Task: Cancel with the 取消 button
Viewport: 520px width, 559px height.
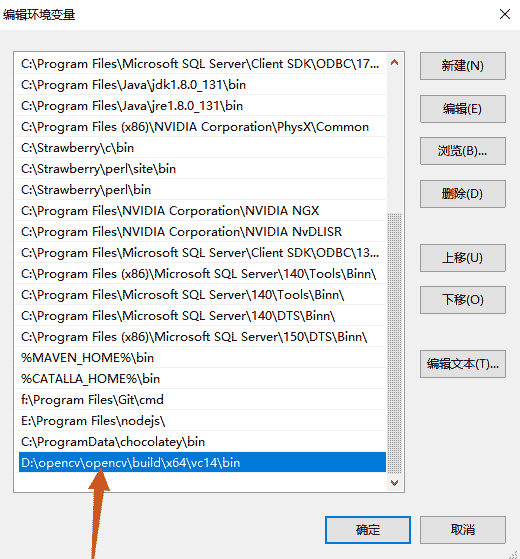Action: (x=463, y=530)
